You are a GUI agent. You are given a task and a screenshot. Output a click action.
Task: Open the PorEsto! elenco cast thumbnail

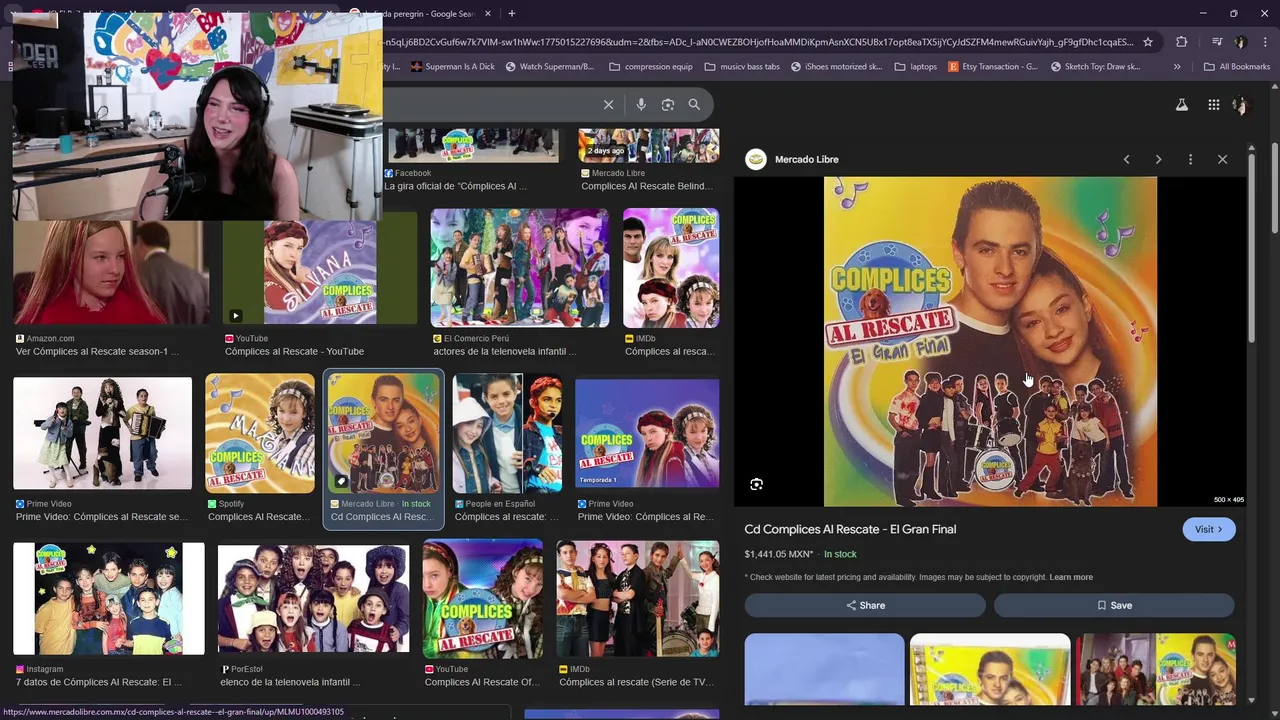tap(314, 598)
